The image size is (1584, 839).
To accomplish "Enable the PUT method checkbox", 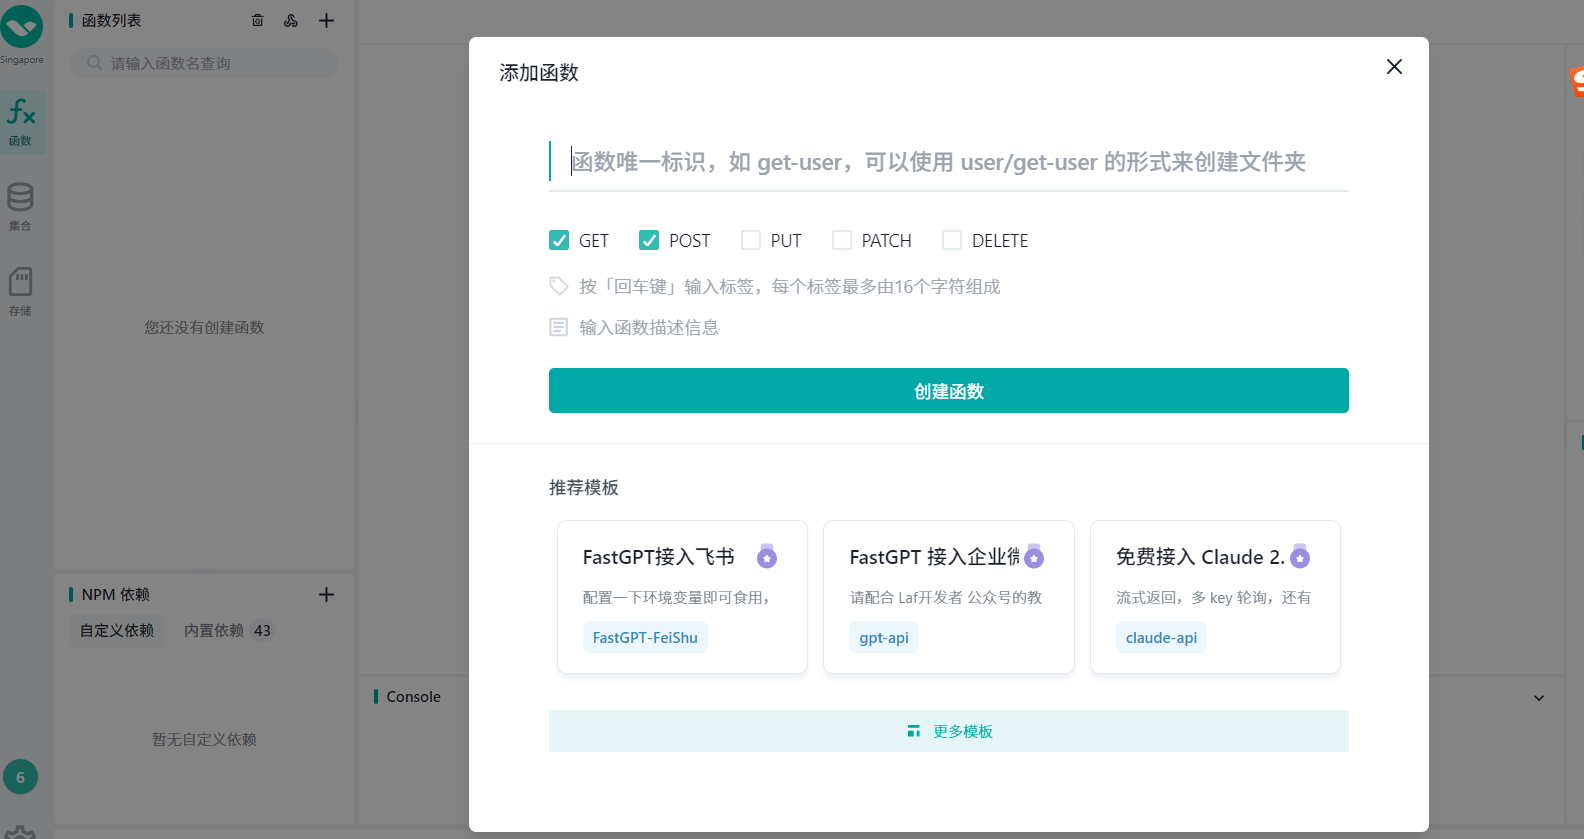I will [x=751, y=240].
